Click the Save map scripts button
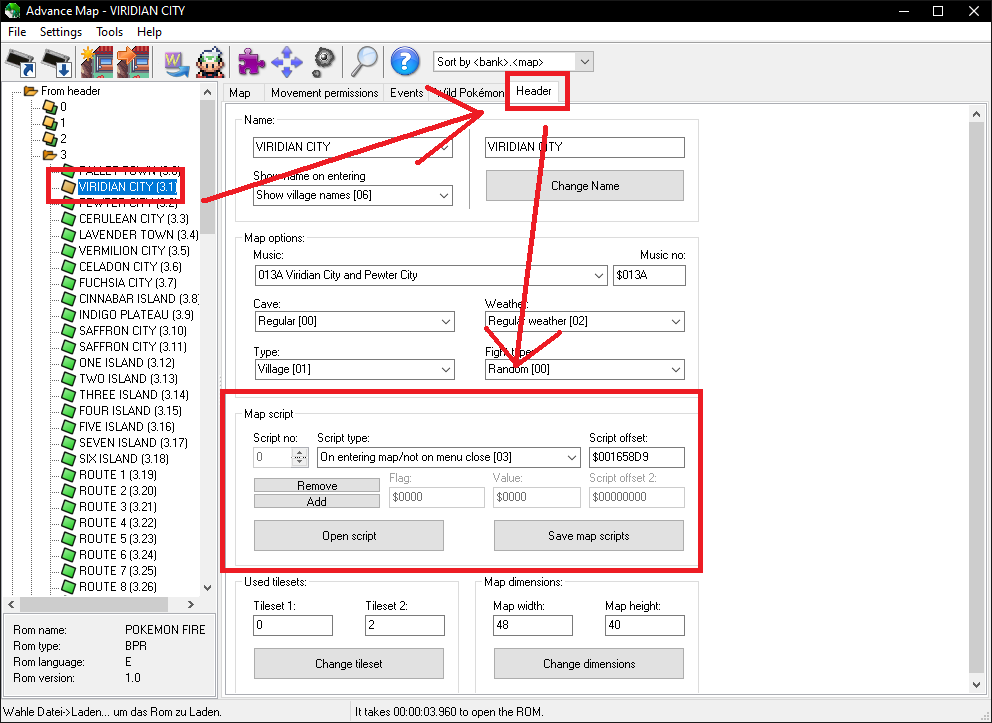The height and width of the screenshot is (723, 992). click(588, 536)
